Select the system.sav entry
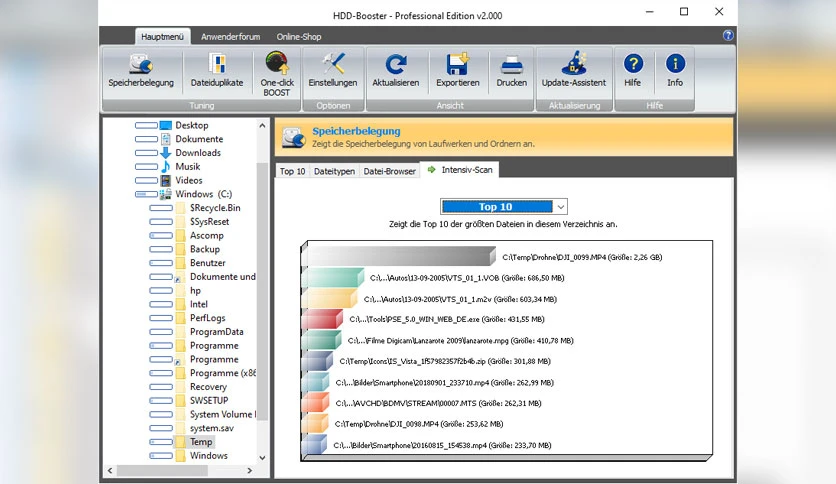Image resolution: width=836 pixels, height=484 pixels. tap(212, 428)
